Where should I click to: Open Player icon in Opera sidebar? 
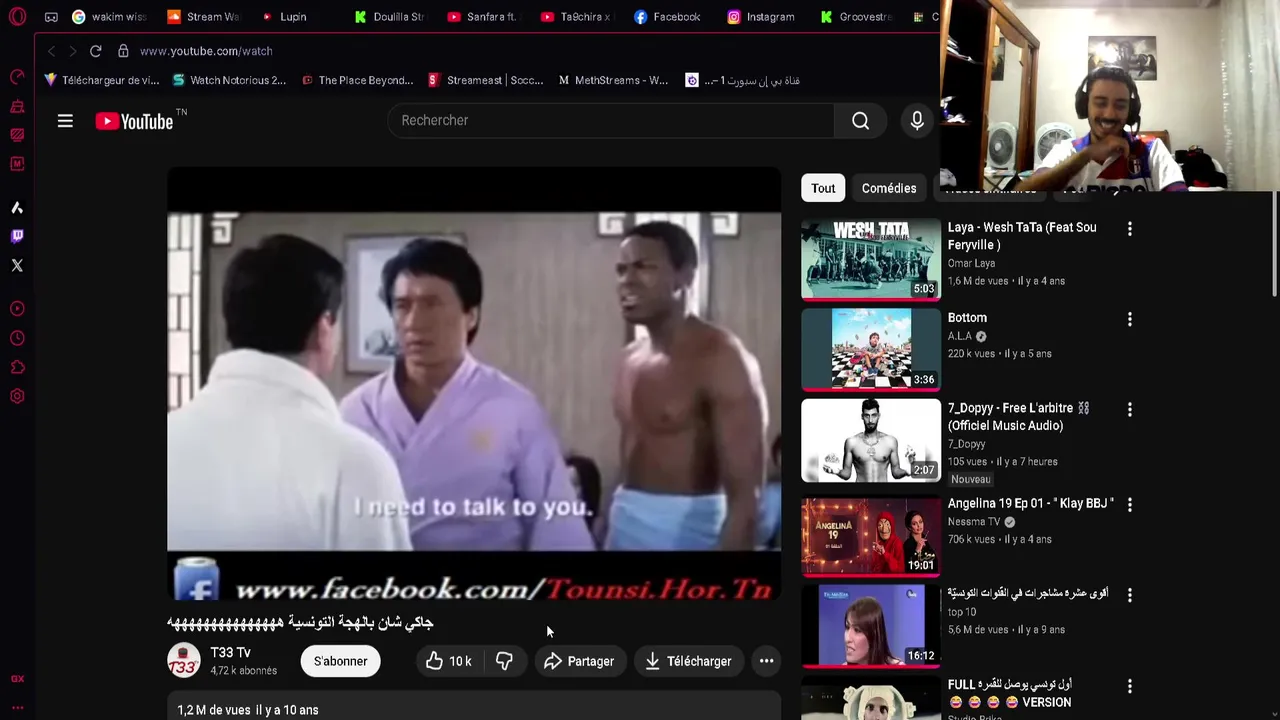(x=17, y=309)
